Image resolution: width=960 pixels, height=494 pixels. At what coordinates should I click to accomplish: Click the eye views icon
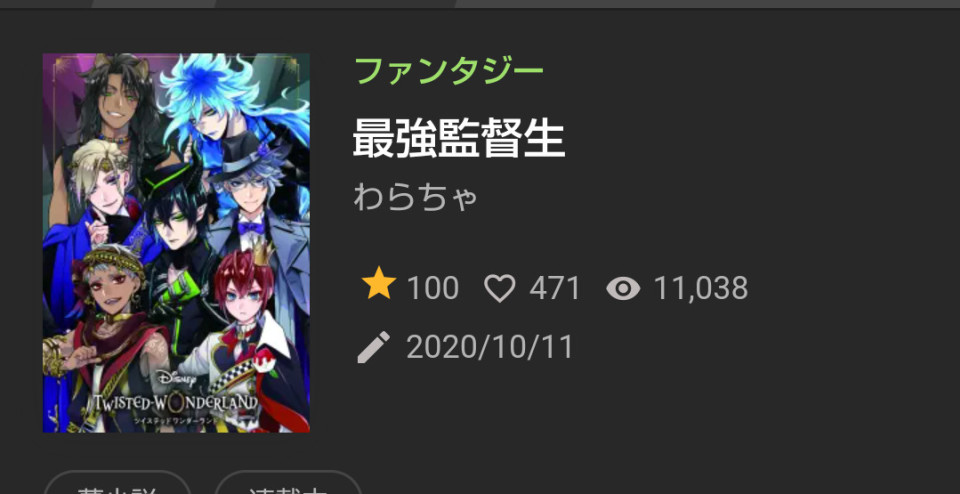point(623,288)
